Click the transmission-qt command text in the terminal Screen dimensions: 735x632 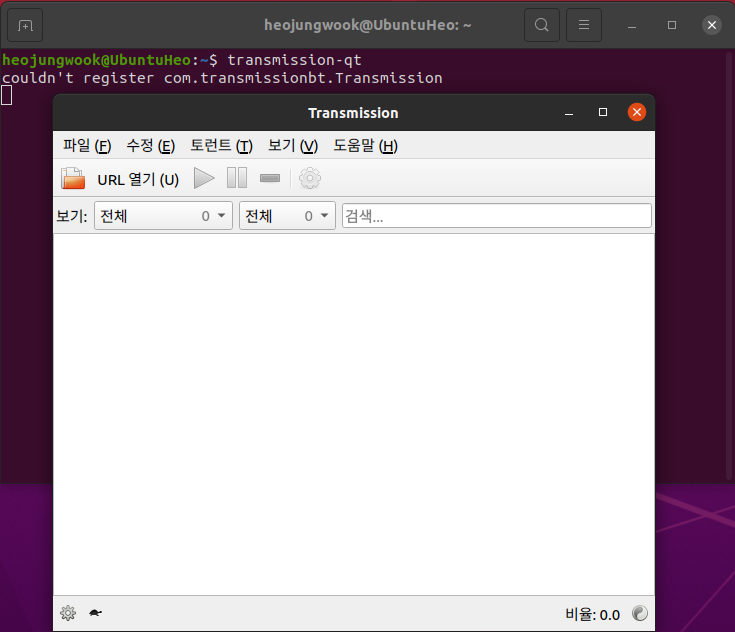294,60
